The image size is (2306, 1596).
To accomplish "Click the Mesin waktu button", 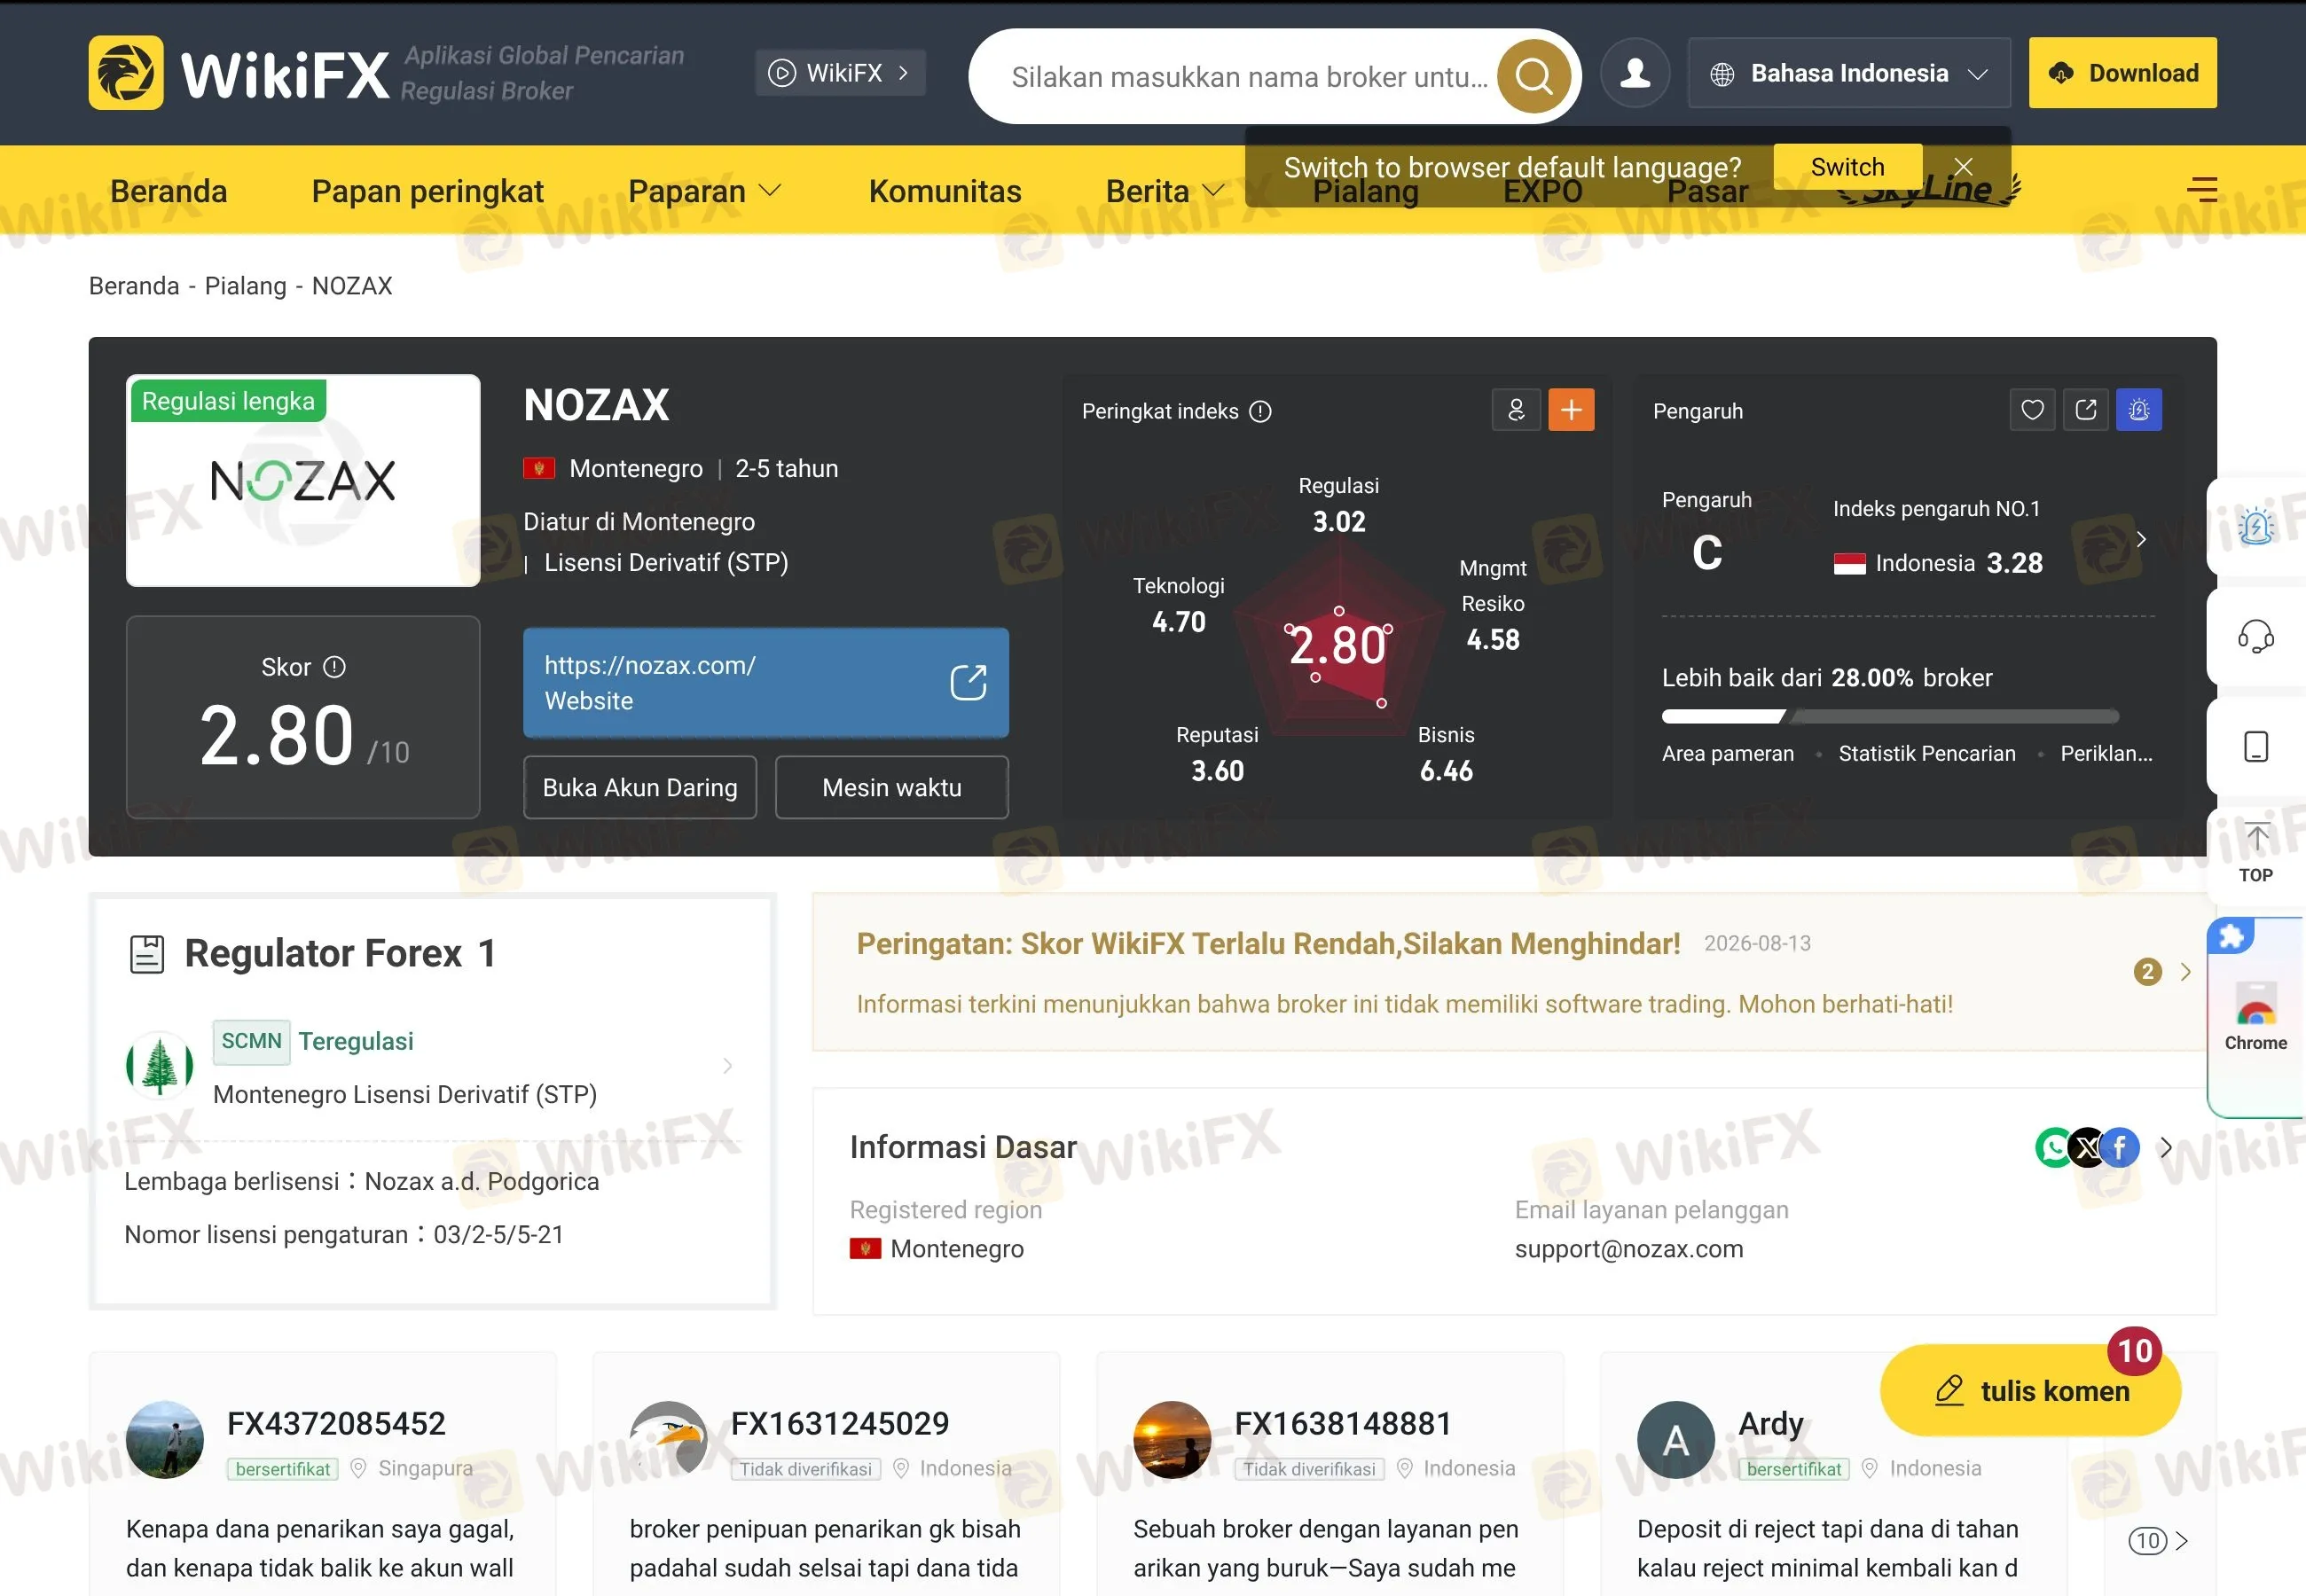I will [892, 788].
